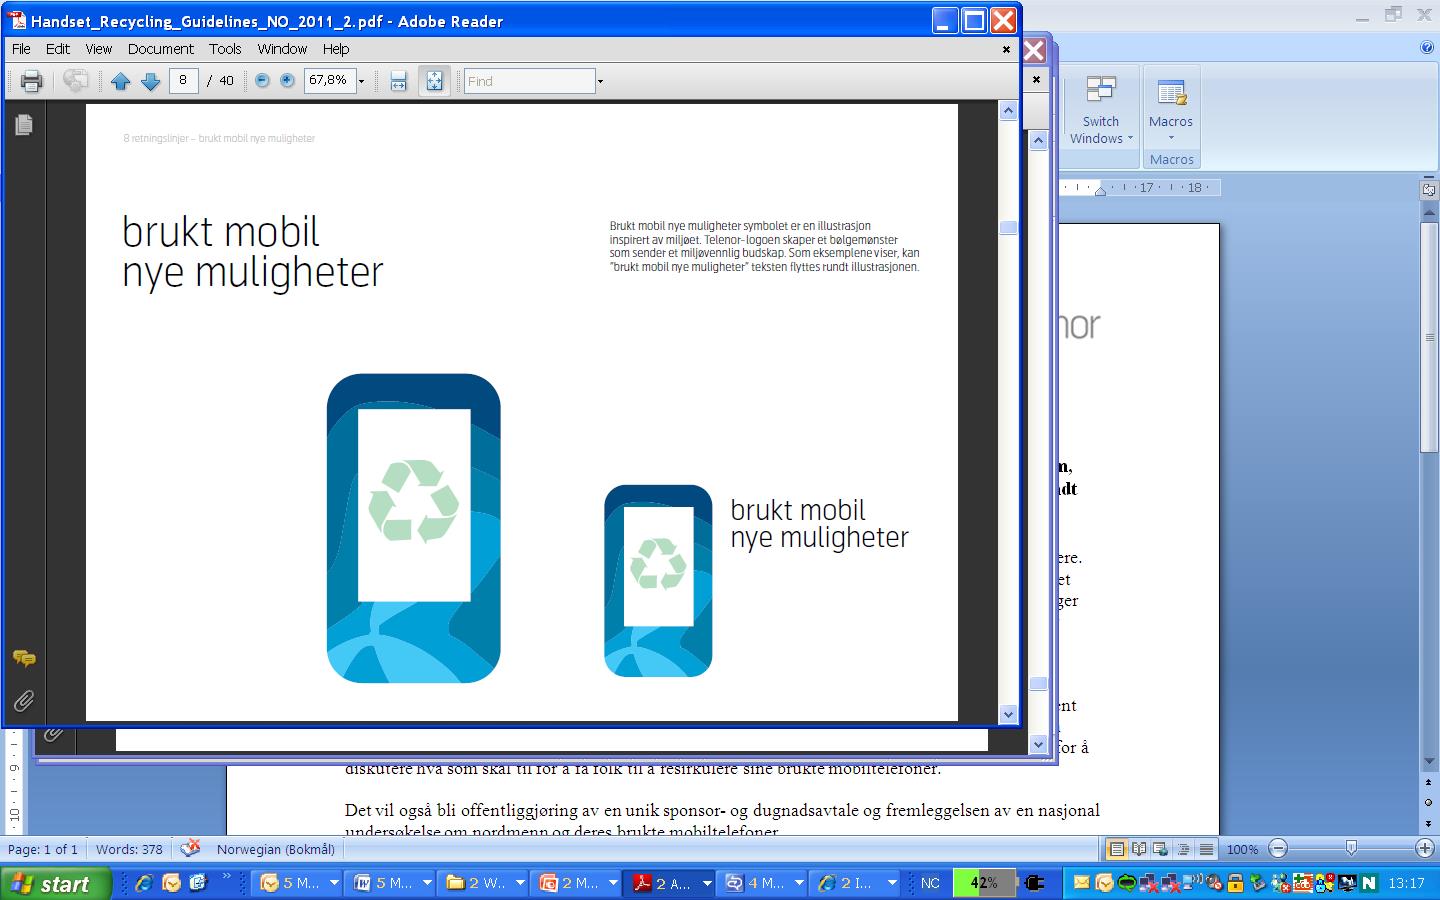Open the Comments panel speech bubble icon

24,658
